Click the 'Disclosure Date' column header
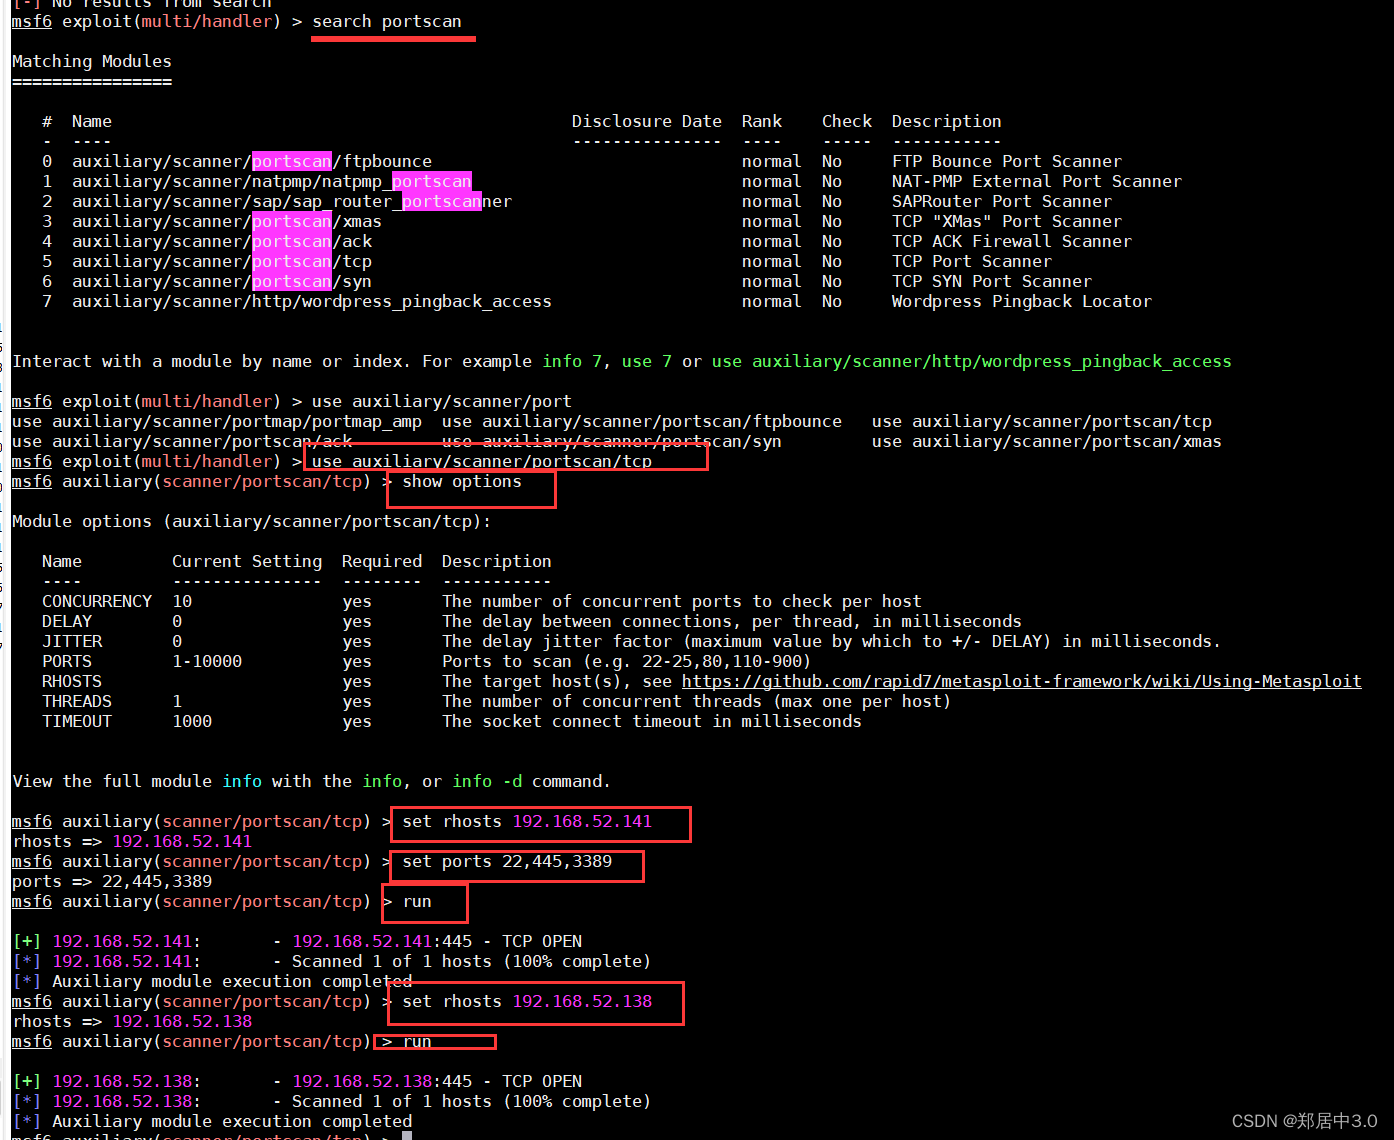The height and width of the screenshot is (1140, 1394). (647, 121)
